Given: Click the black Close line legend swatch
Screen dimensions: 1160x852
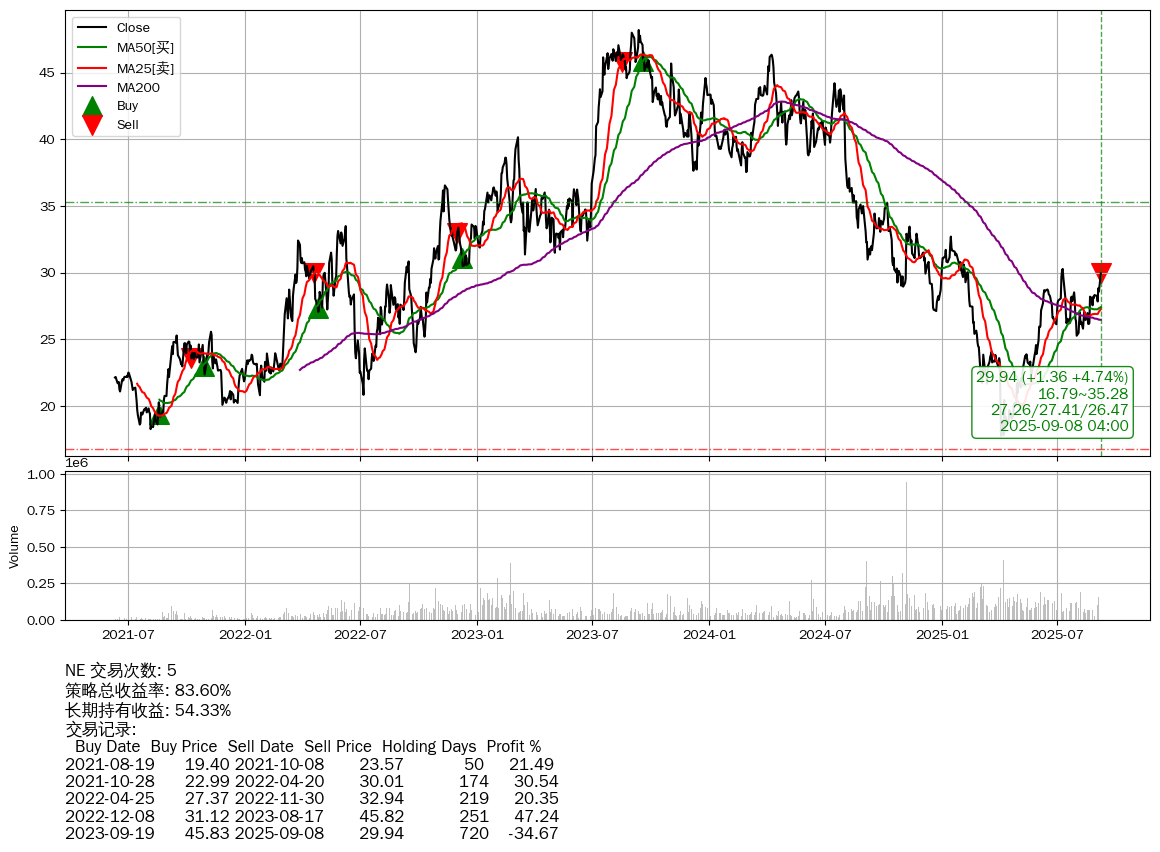Looking at the screenshot, I should tap(92, 28).
